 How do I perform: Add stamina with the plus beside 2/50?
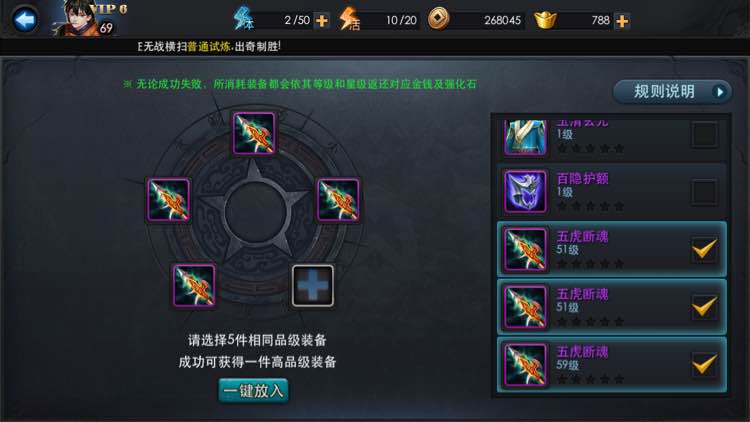point(322,21)
